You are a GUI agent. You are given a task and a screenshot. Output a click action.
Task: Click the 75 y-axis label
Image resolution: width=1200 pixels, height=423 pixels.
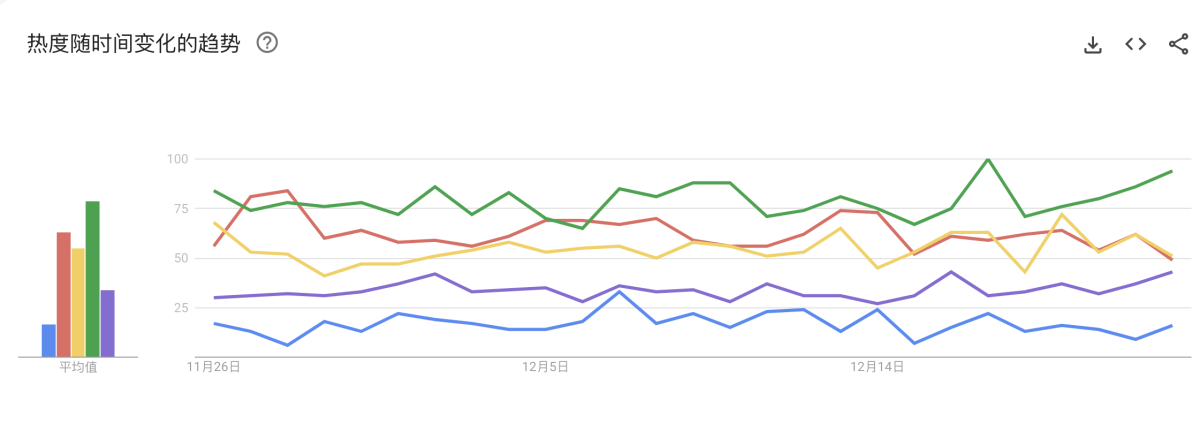181,208
